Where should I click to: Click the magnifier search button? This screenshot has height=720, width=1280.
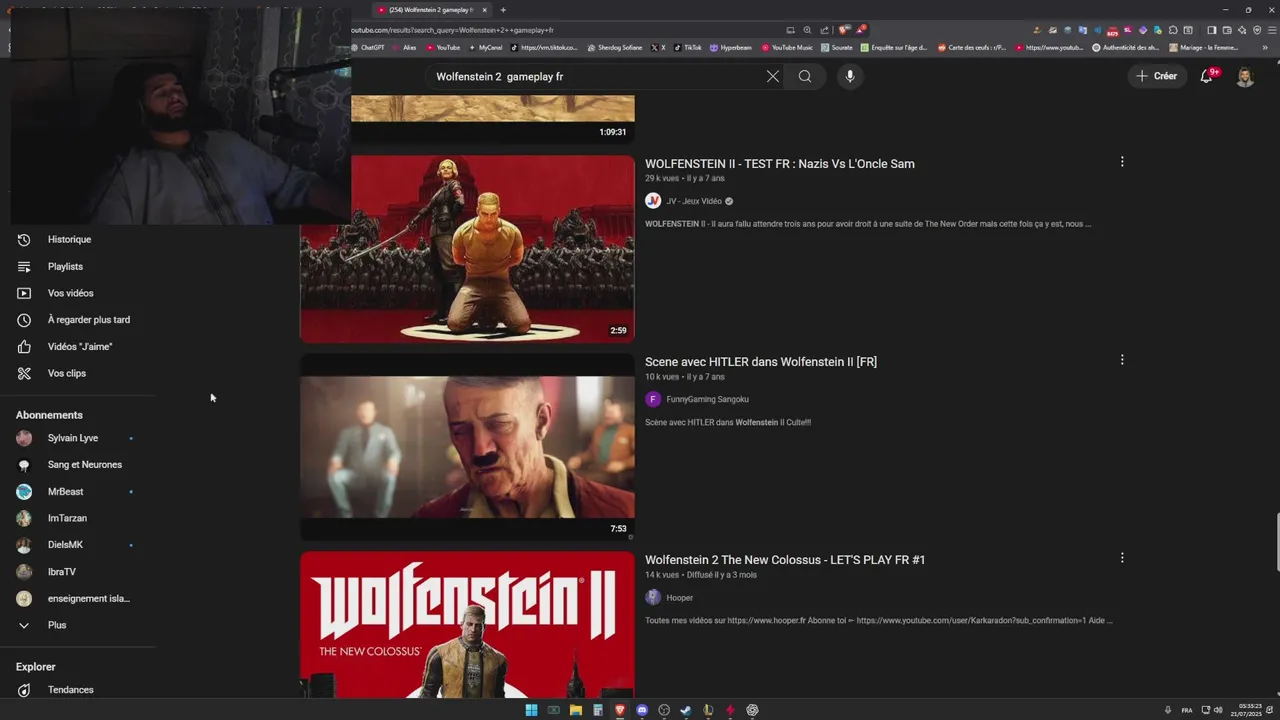pos(805,76)
